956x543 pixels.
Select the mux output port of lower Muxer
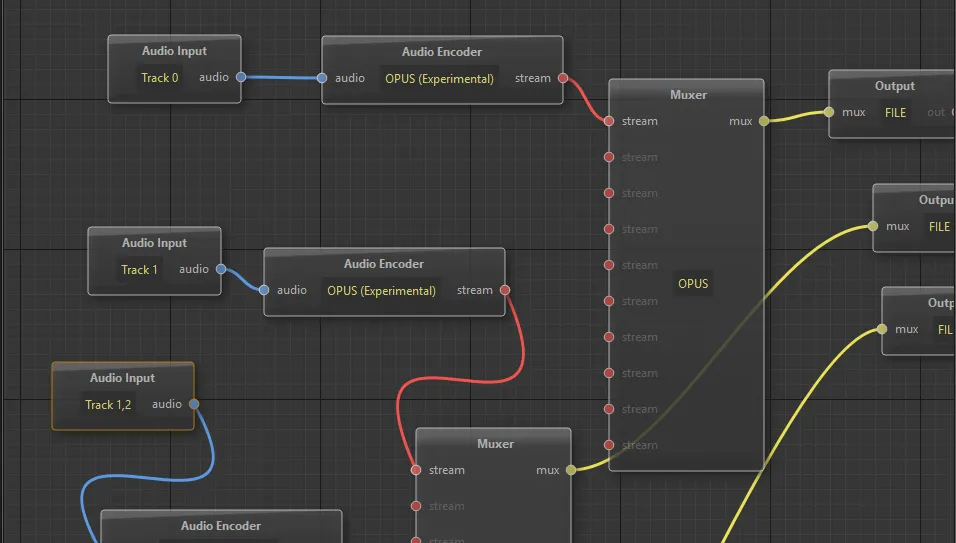click(571, 470)
